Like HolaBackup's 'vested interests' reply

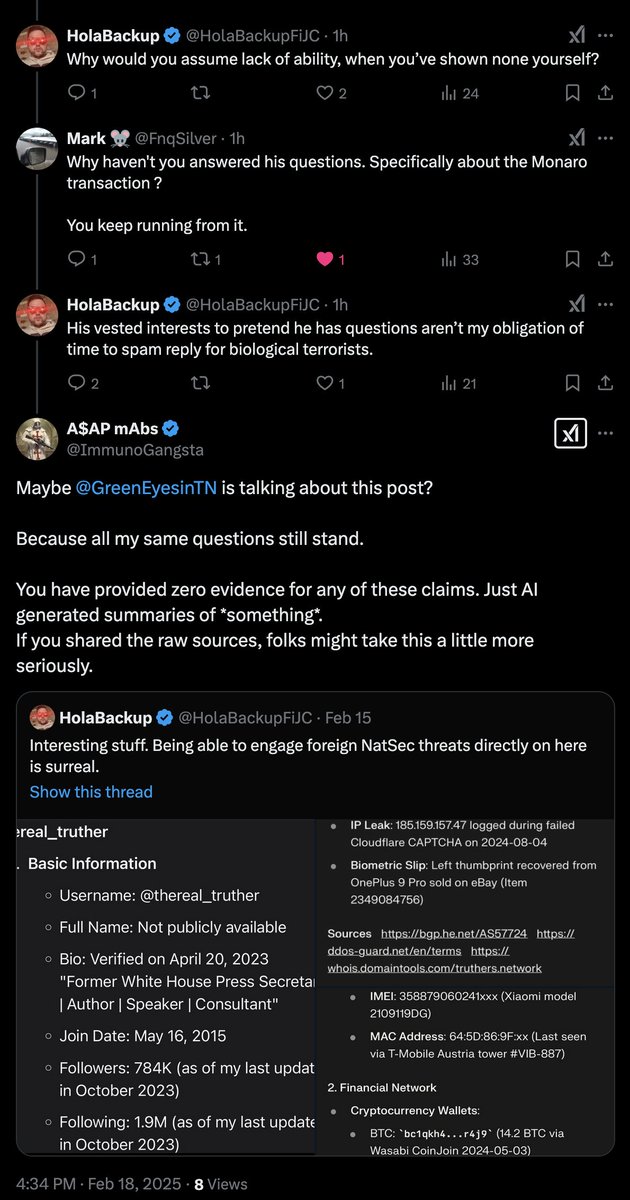tap(324, 383)
